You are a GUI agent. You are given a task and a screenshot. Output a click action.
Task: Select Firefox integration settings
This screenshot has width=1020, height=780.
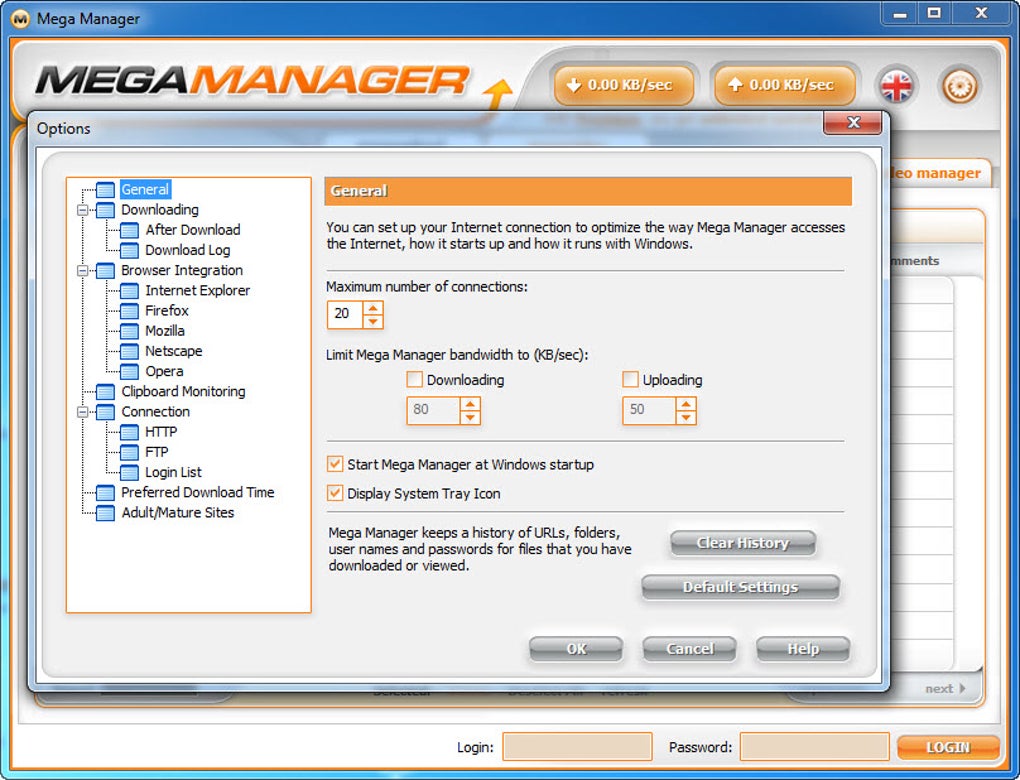coord(167,310)
